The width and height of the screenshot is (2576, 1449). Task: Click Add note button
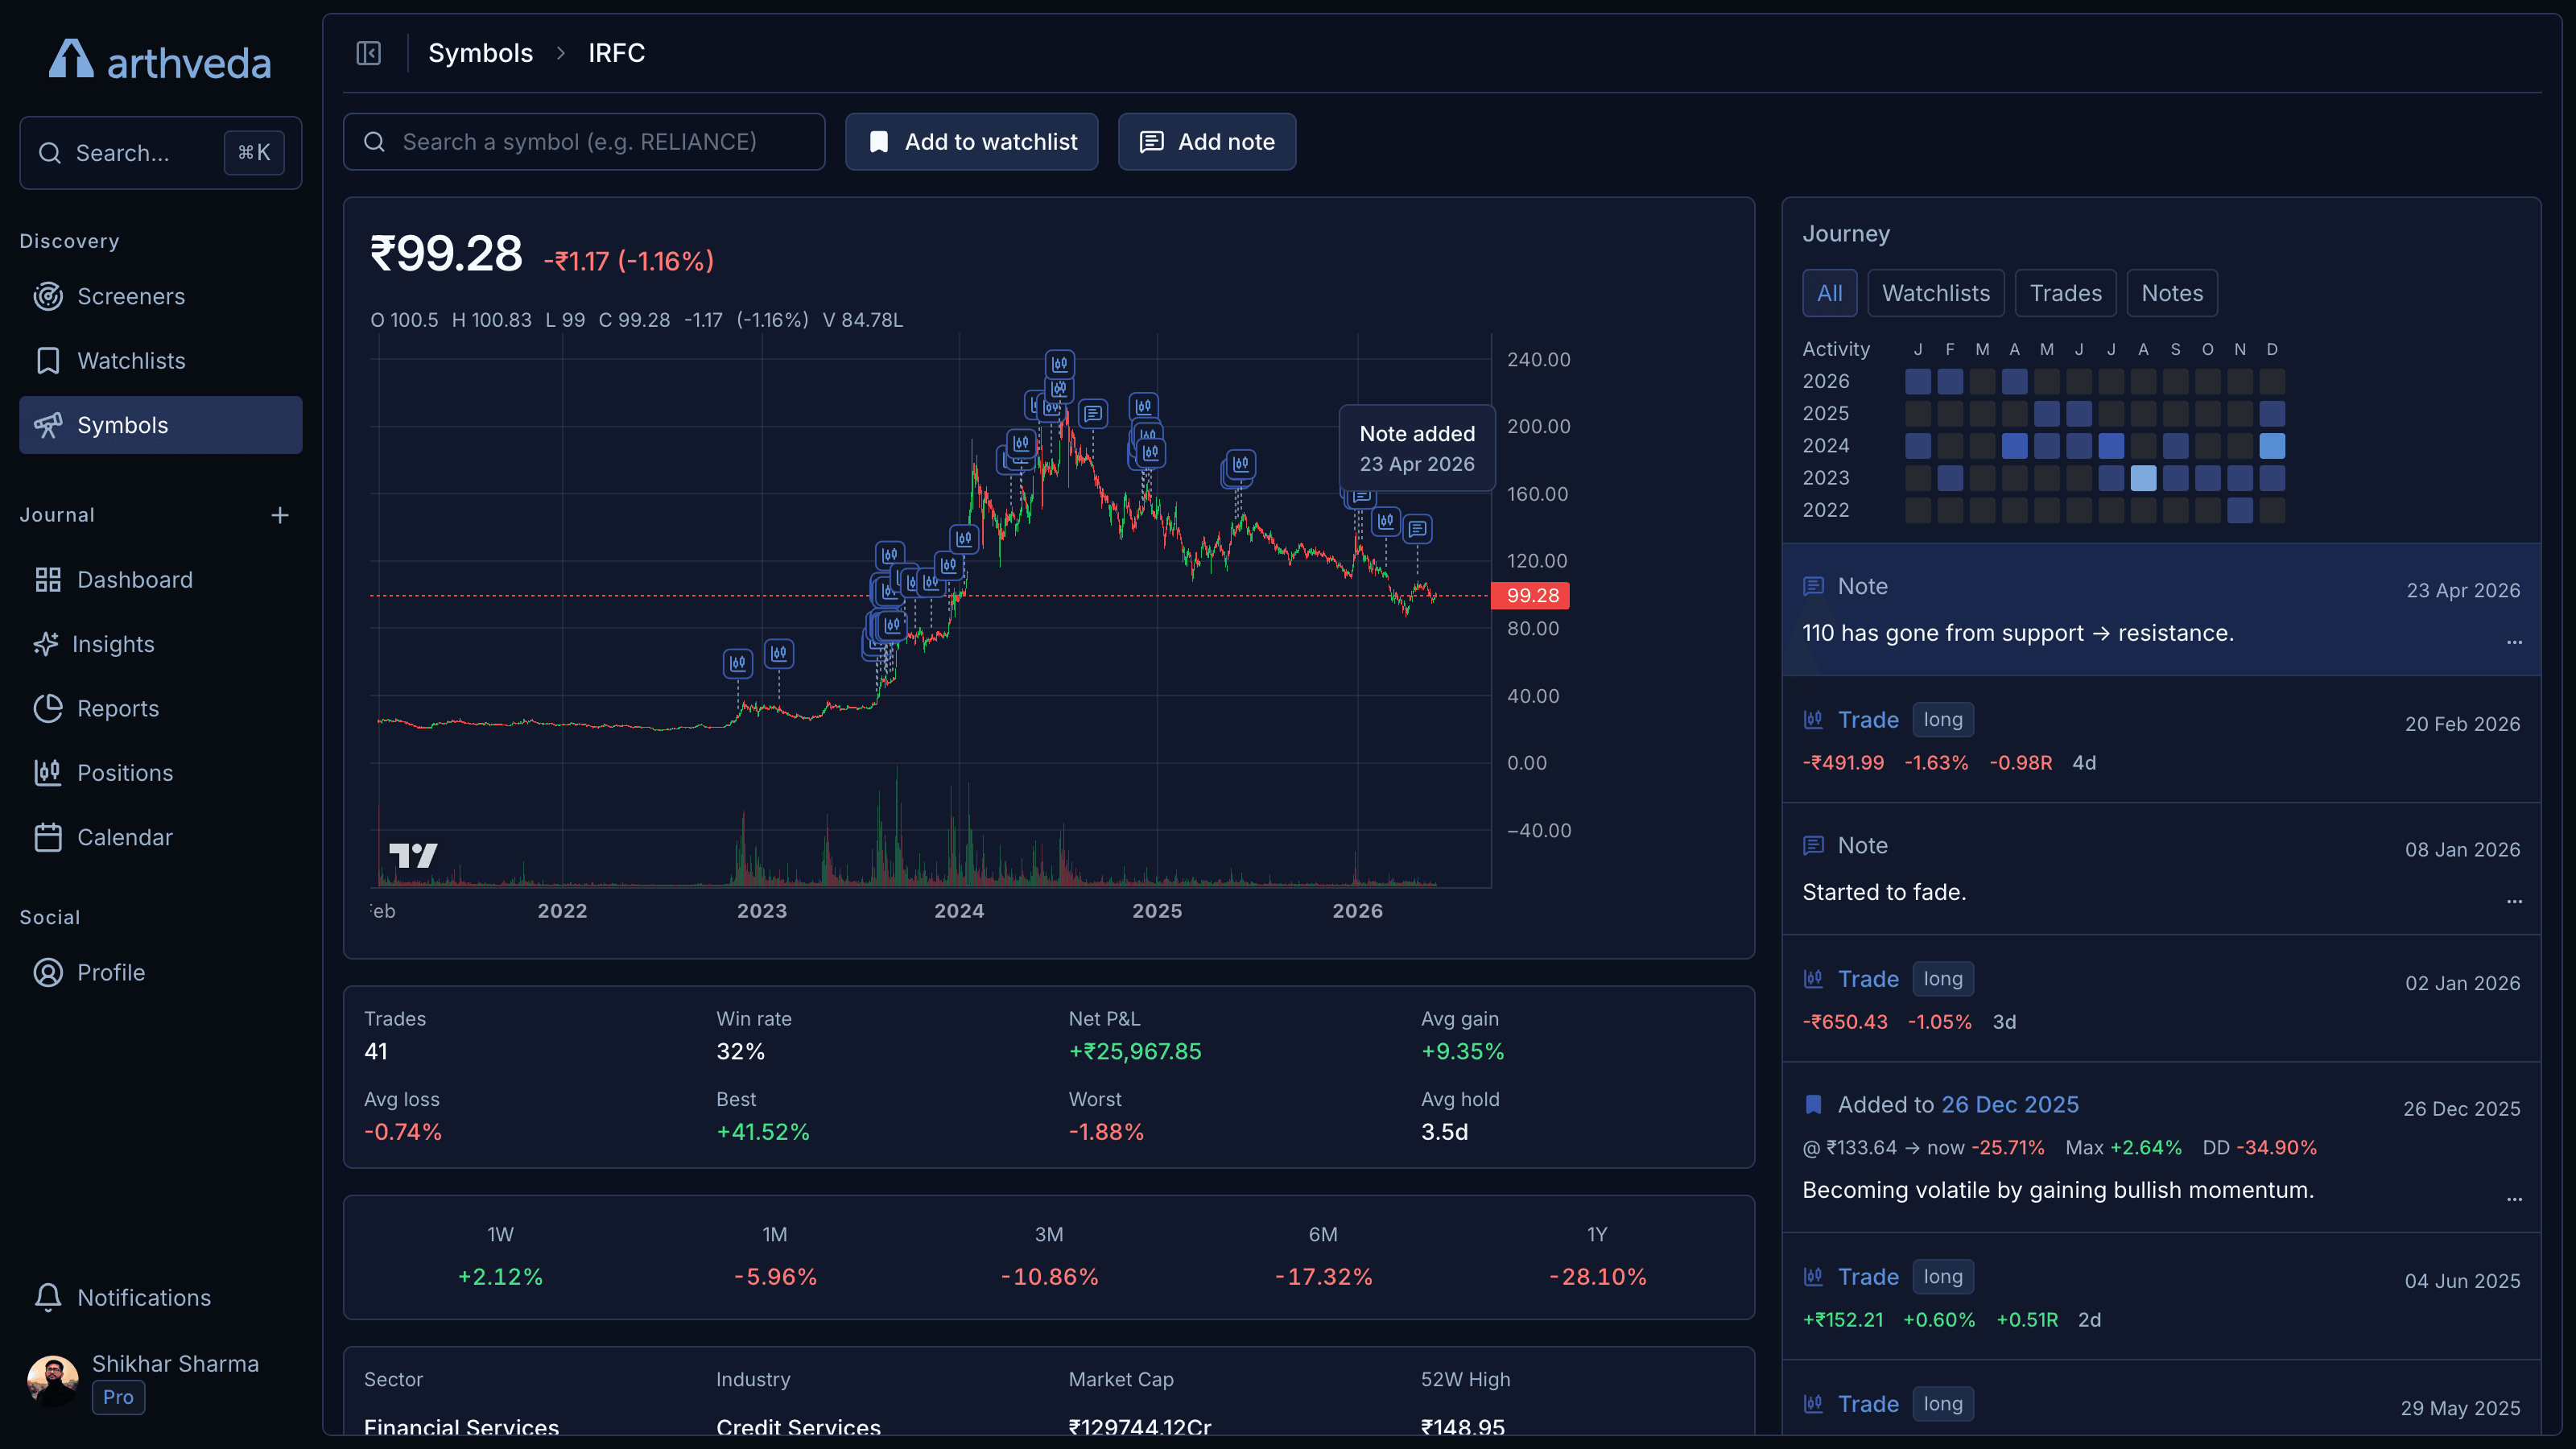(x=1206, y=142)
